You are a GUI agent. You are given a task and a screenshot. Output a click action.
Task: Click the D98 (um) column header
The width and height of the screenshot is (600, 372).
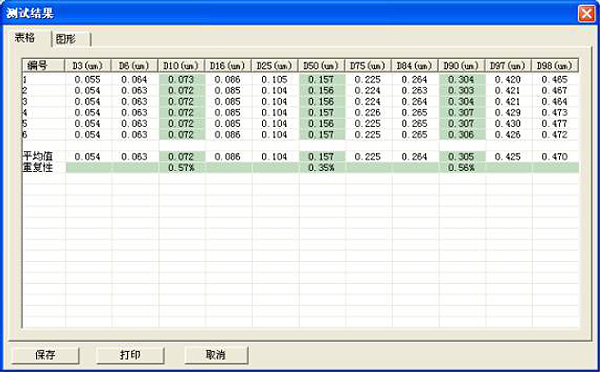554,65
